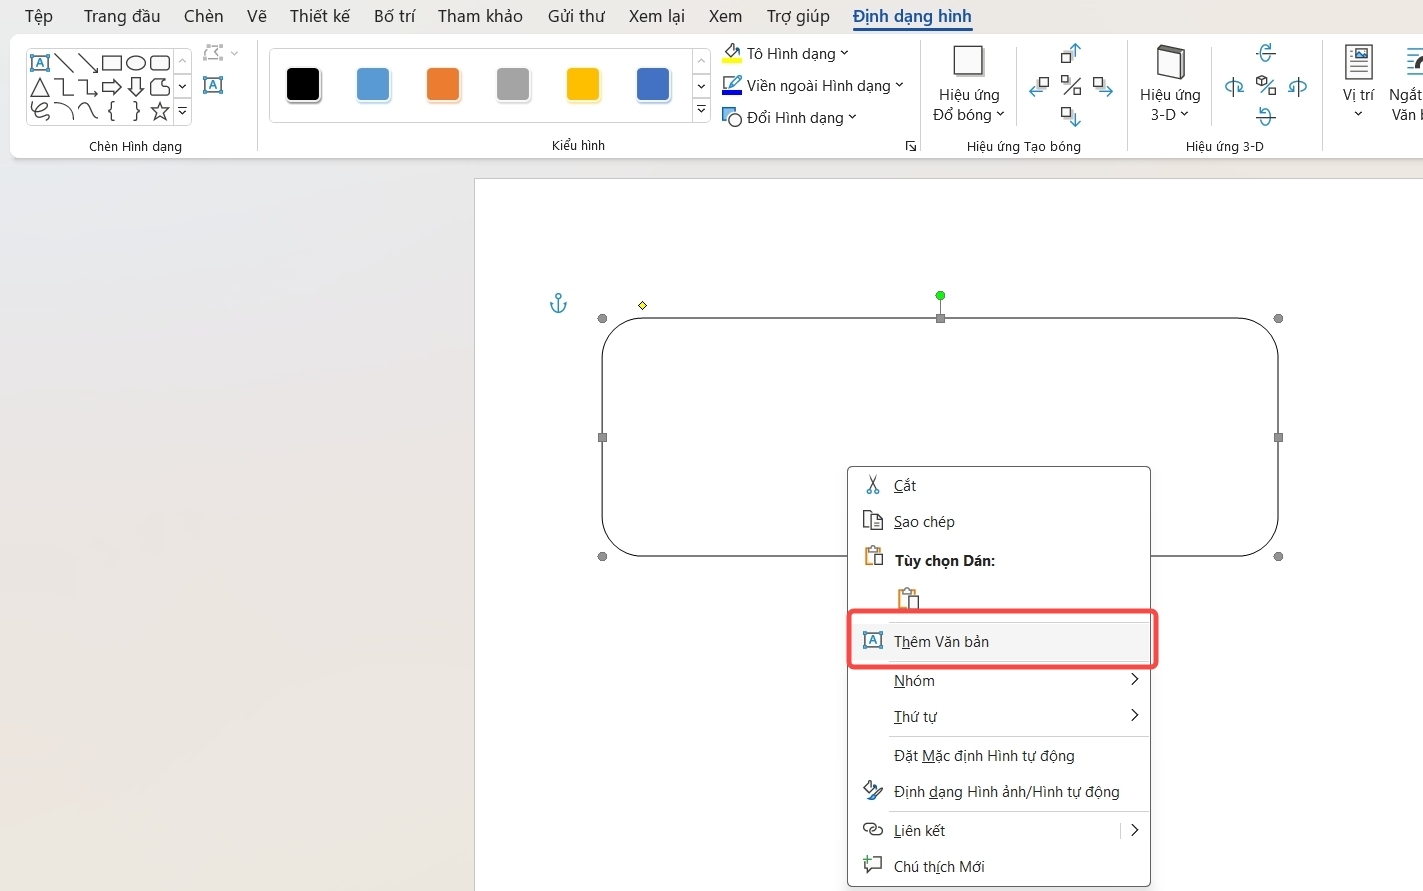This screenshot has width=1423, height=891.
Task: Switch to the Xem lại tab
Action: point(657,16)
